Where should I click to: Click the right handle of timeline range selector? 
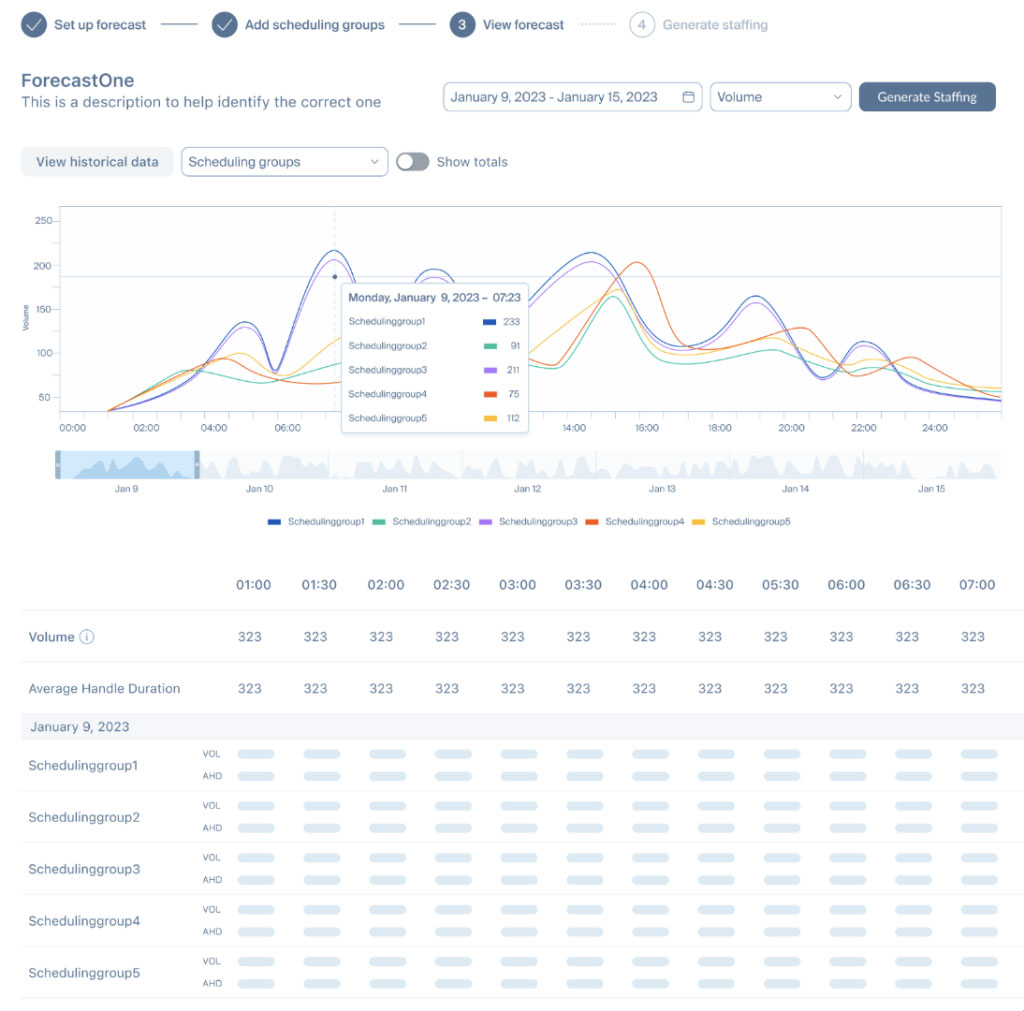197,464
